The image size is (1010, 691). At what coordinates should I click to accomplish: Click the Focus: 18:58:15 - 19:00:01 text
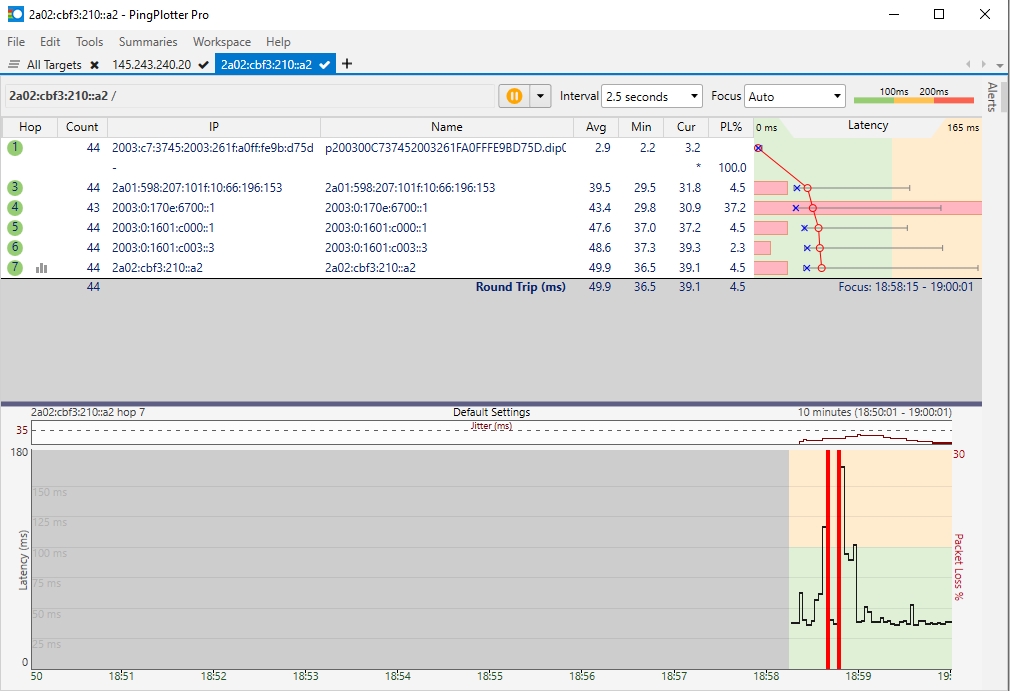[x=906, y=287]
